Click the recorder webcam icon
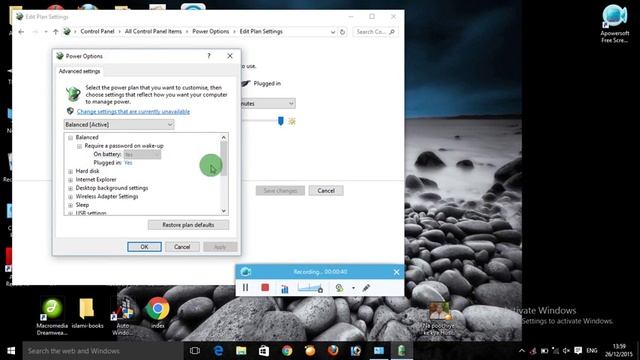Image resolution: width=640 pixels, height=360 pixels. 339,288
